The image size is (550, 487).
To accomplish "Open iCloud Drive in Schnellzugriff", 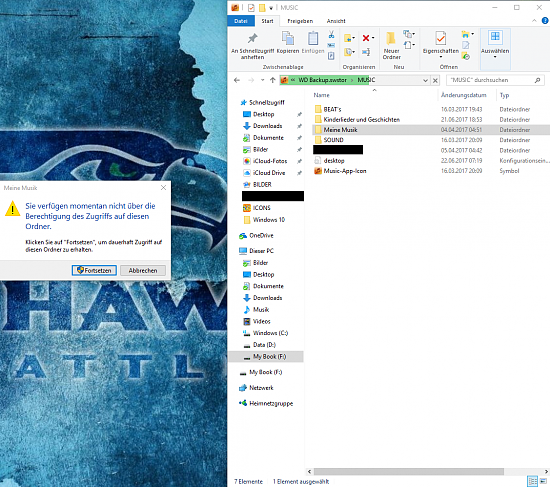I will (x=269, y=173).
